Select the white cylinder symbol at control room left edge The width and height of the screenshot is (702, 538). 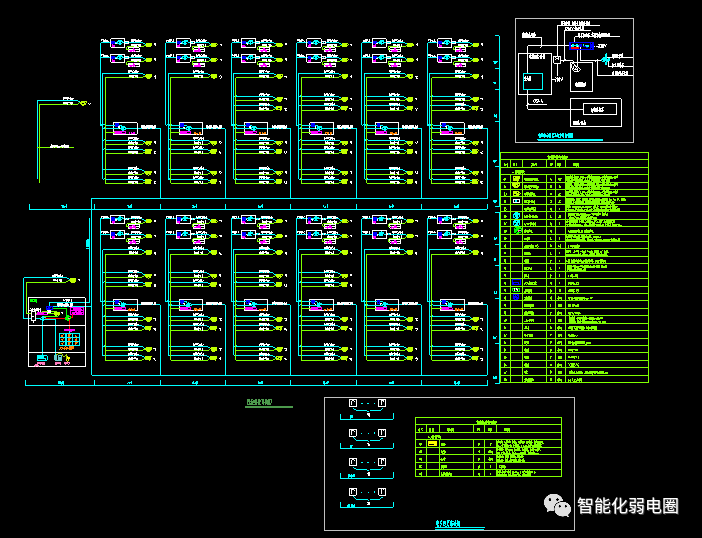pos(34,316)
